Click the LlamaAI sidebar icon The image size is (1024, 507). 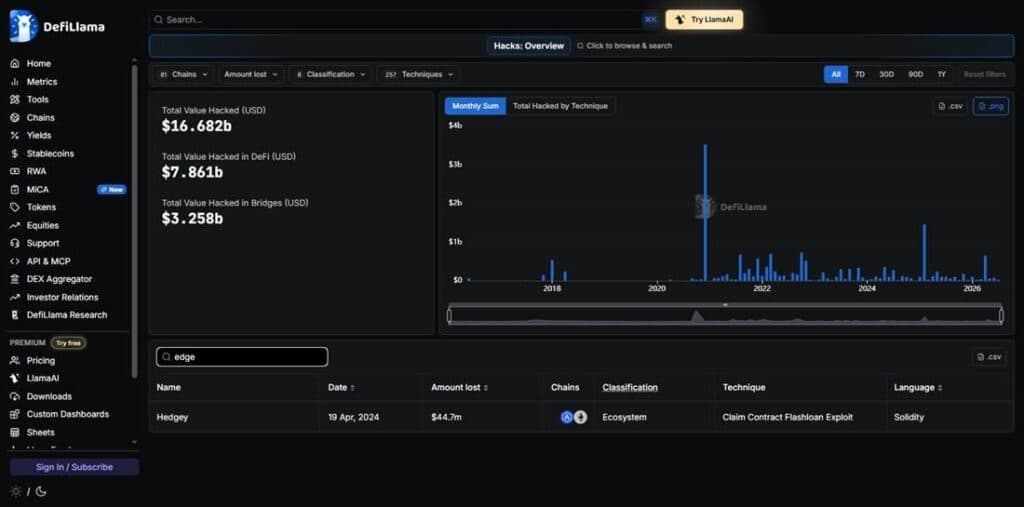[14, 378]
